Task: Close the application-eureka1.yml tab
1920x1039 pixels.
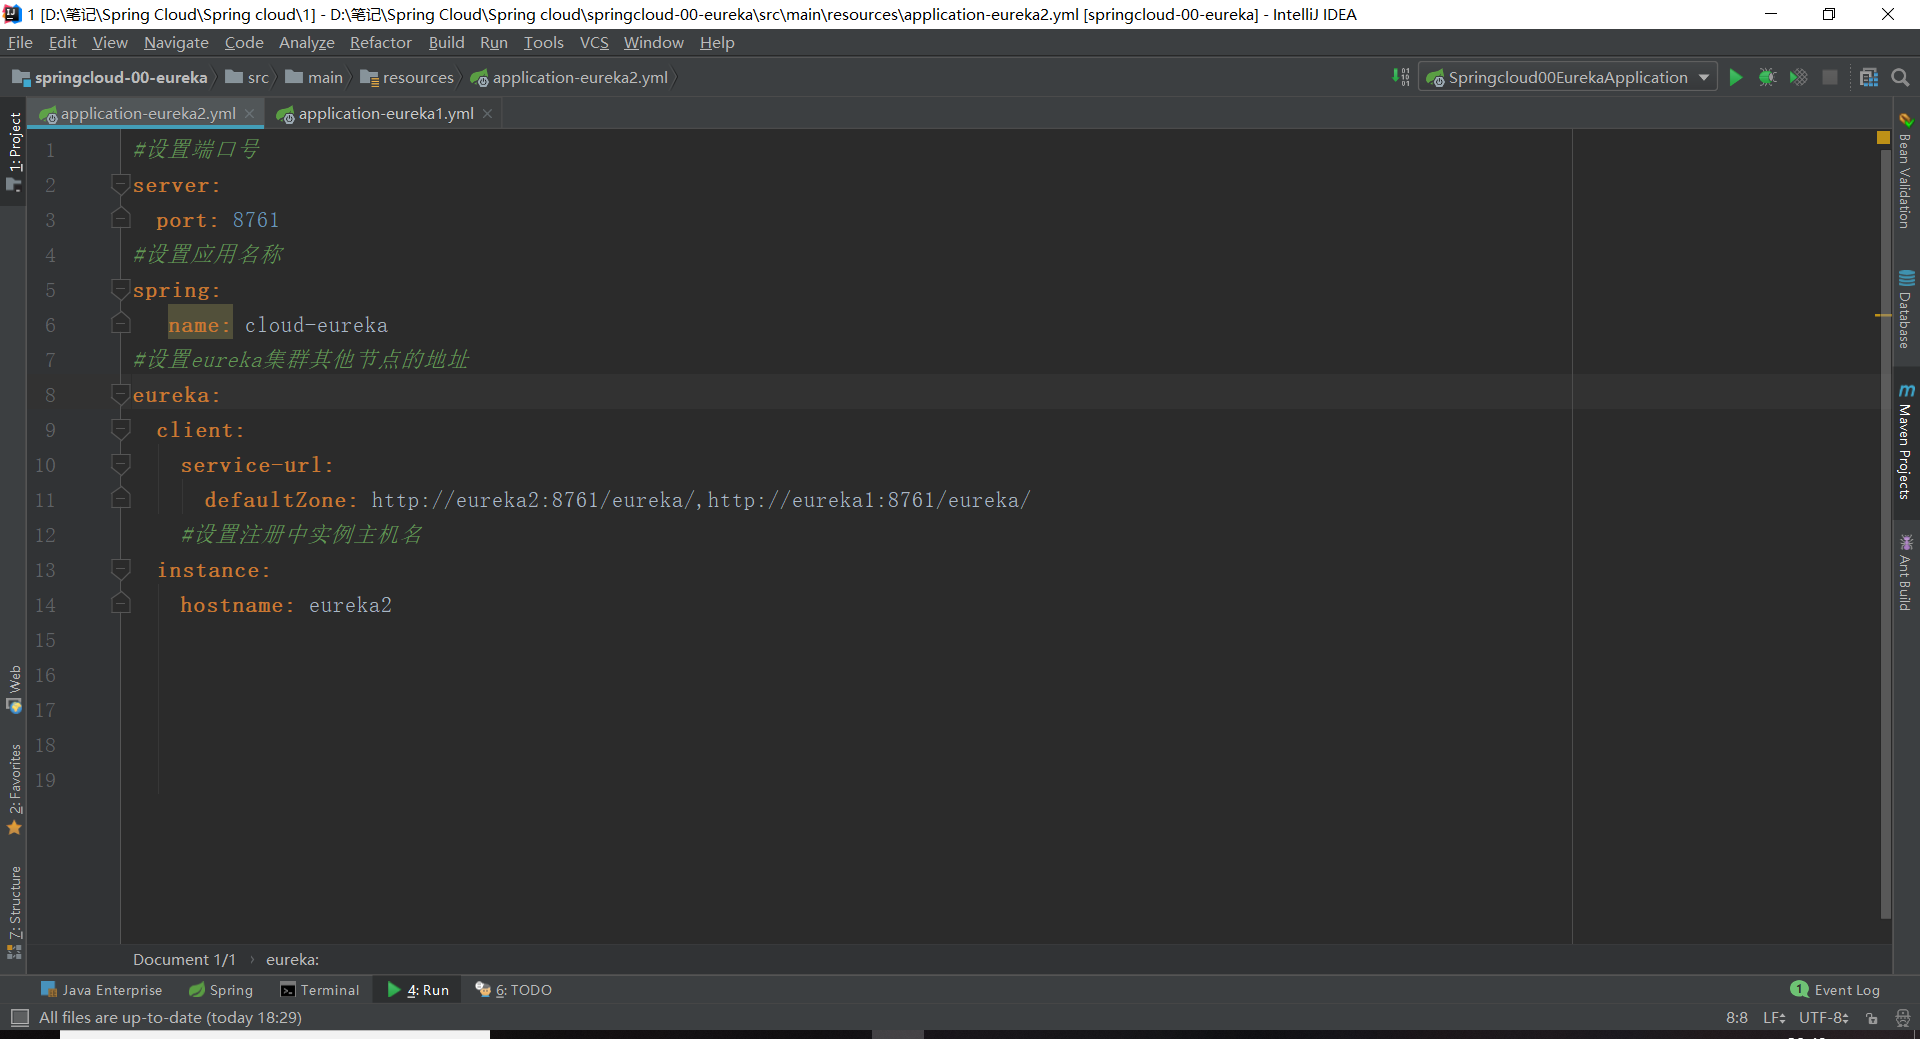Action: click(x=488, y=114)
